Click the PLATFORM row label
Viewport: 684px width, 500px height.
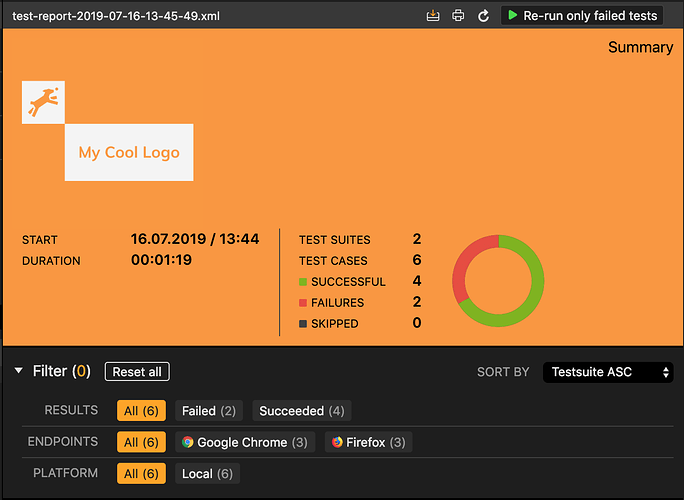point(66,473)
